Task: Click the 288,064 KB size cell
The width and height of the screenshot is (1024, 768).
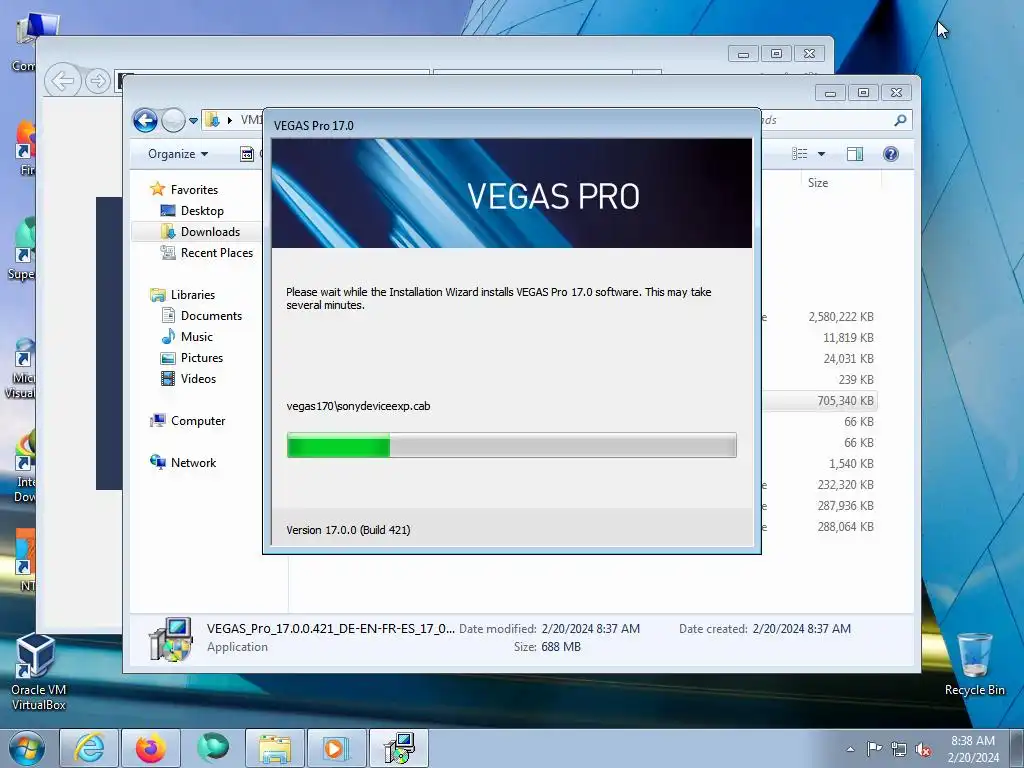Action: click(x=845, y=526)
